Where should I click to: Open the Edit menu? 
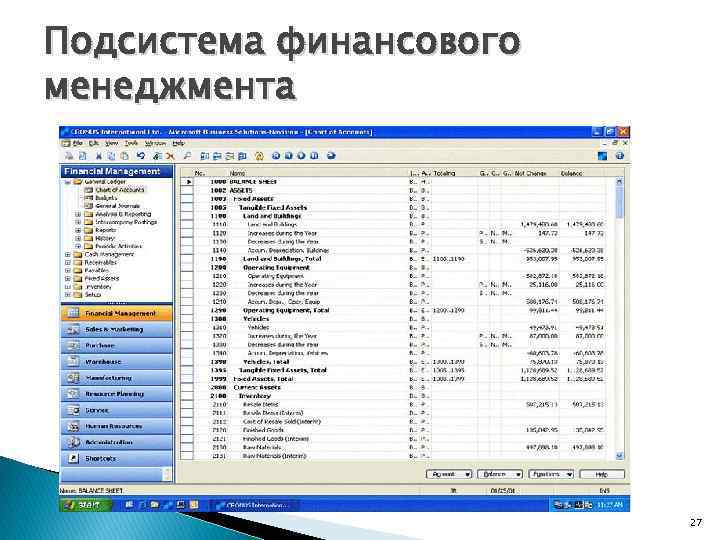point(94,143)
